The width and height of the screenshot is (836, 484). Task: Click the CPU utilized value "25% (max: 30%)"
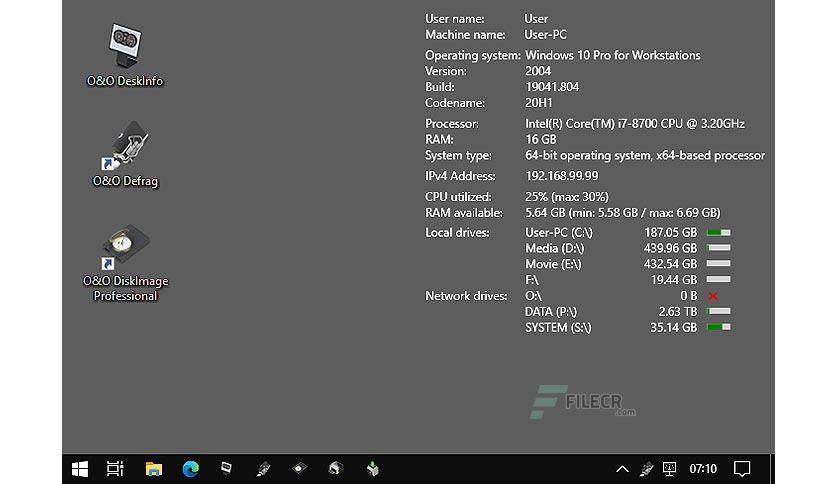pyautogui.click(x=567, y=197)
